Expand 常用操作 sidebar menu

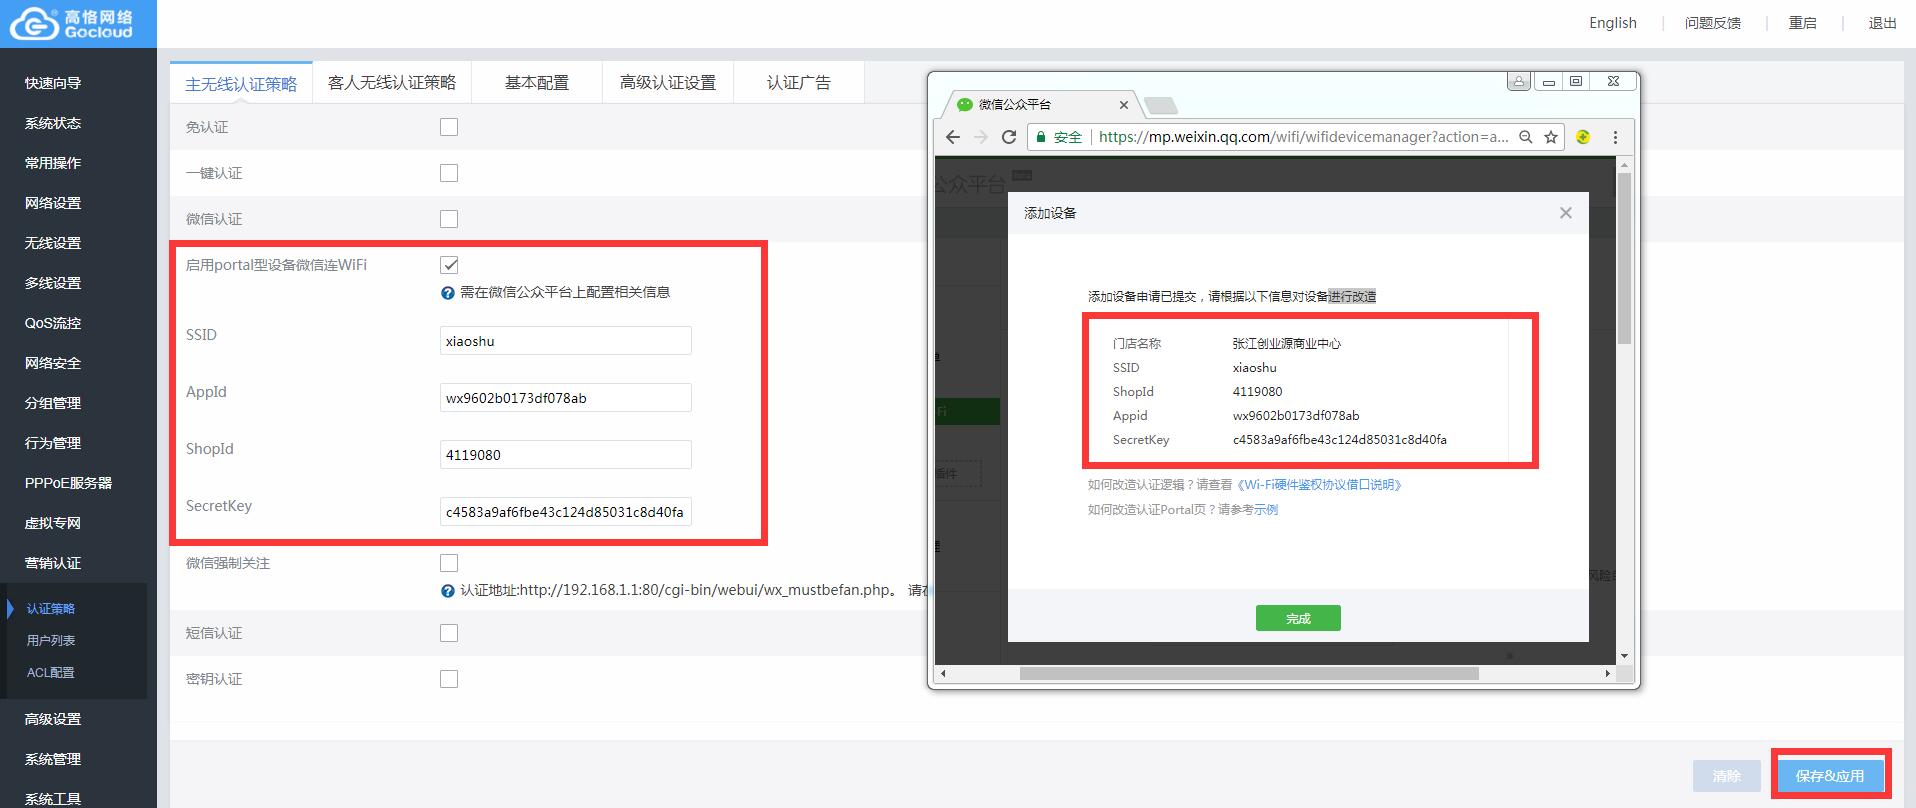click(x=53, y=163)
